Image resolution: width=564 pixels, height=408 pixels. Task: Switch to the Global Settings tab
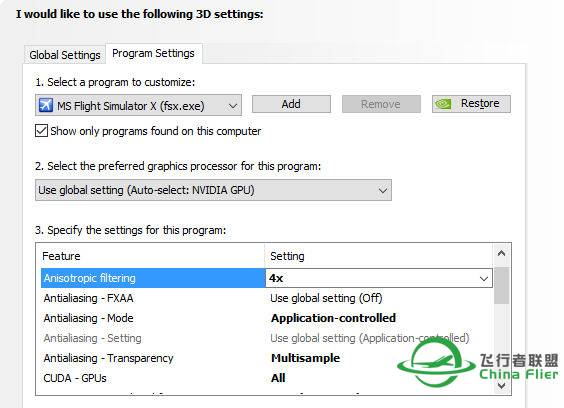pyautogui.click(x=65, y=55)
